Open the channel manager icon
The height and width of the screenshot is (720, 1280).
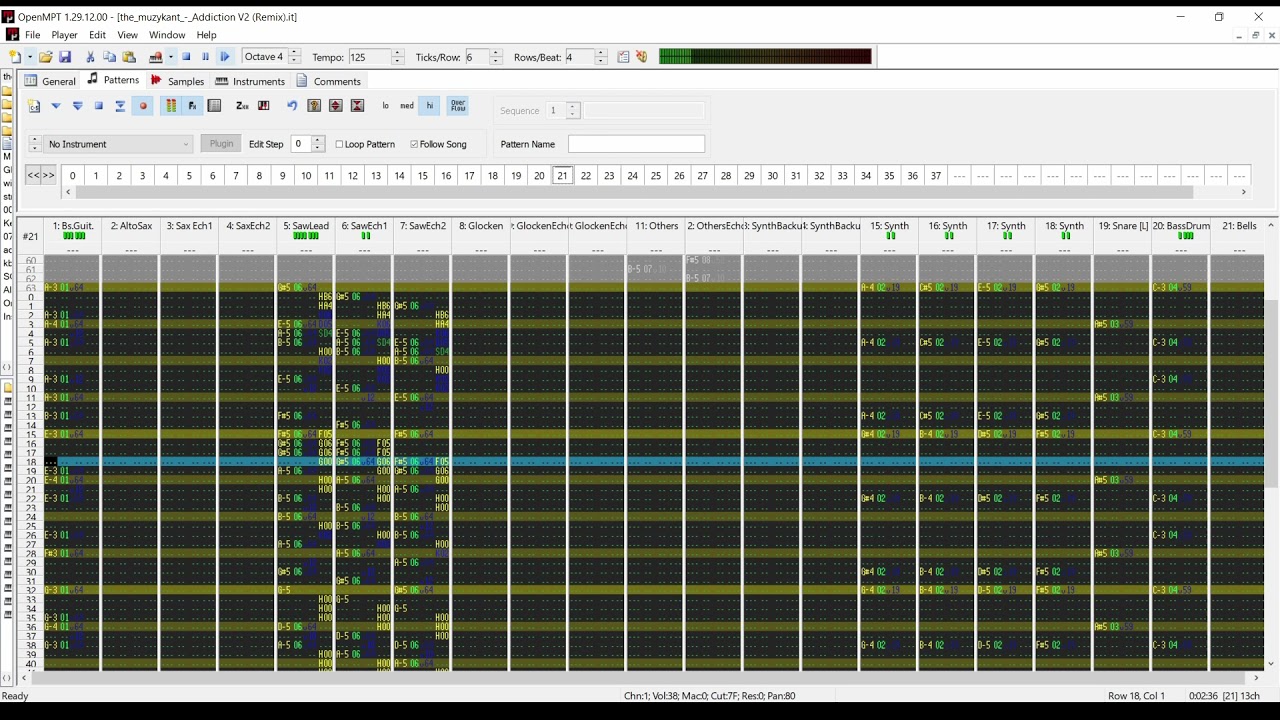click(x=214, y=106)
